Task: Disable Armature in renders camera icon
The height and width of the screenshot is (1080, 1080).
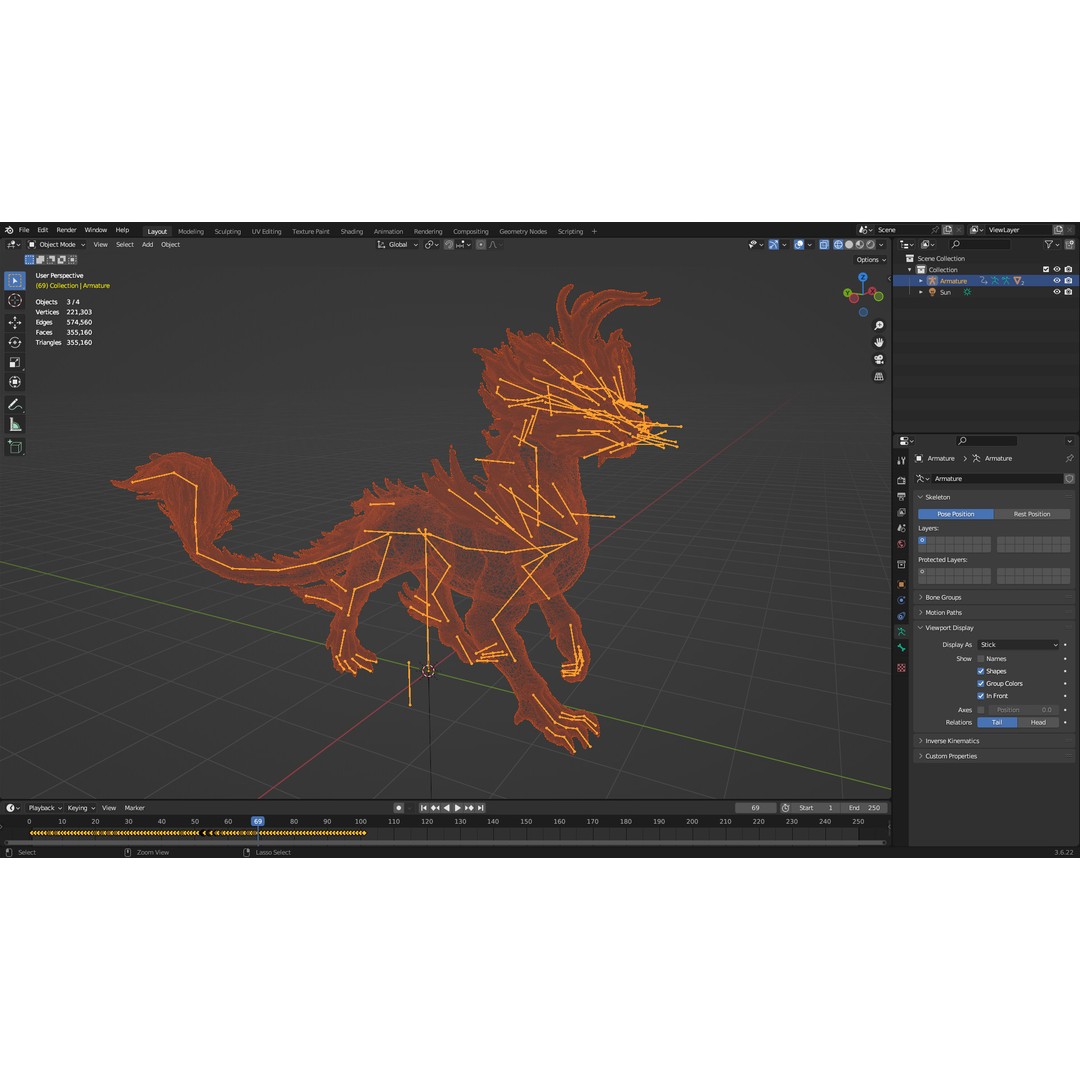Action: [1068, 281]
